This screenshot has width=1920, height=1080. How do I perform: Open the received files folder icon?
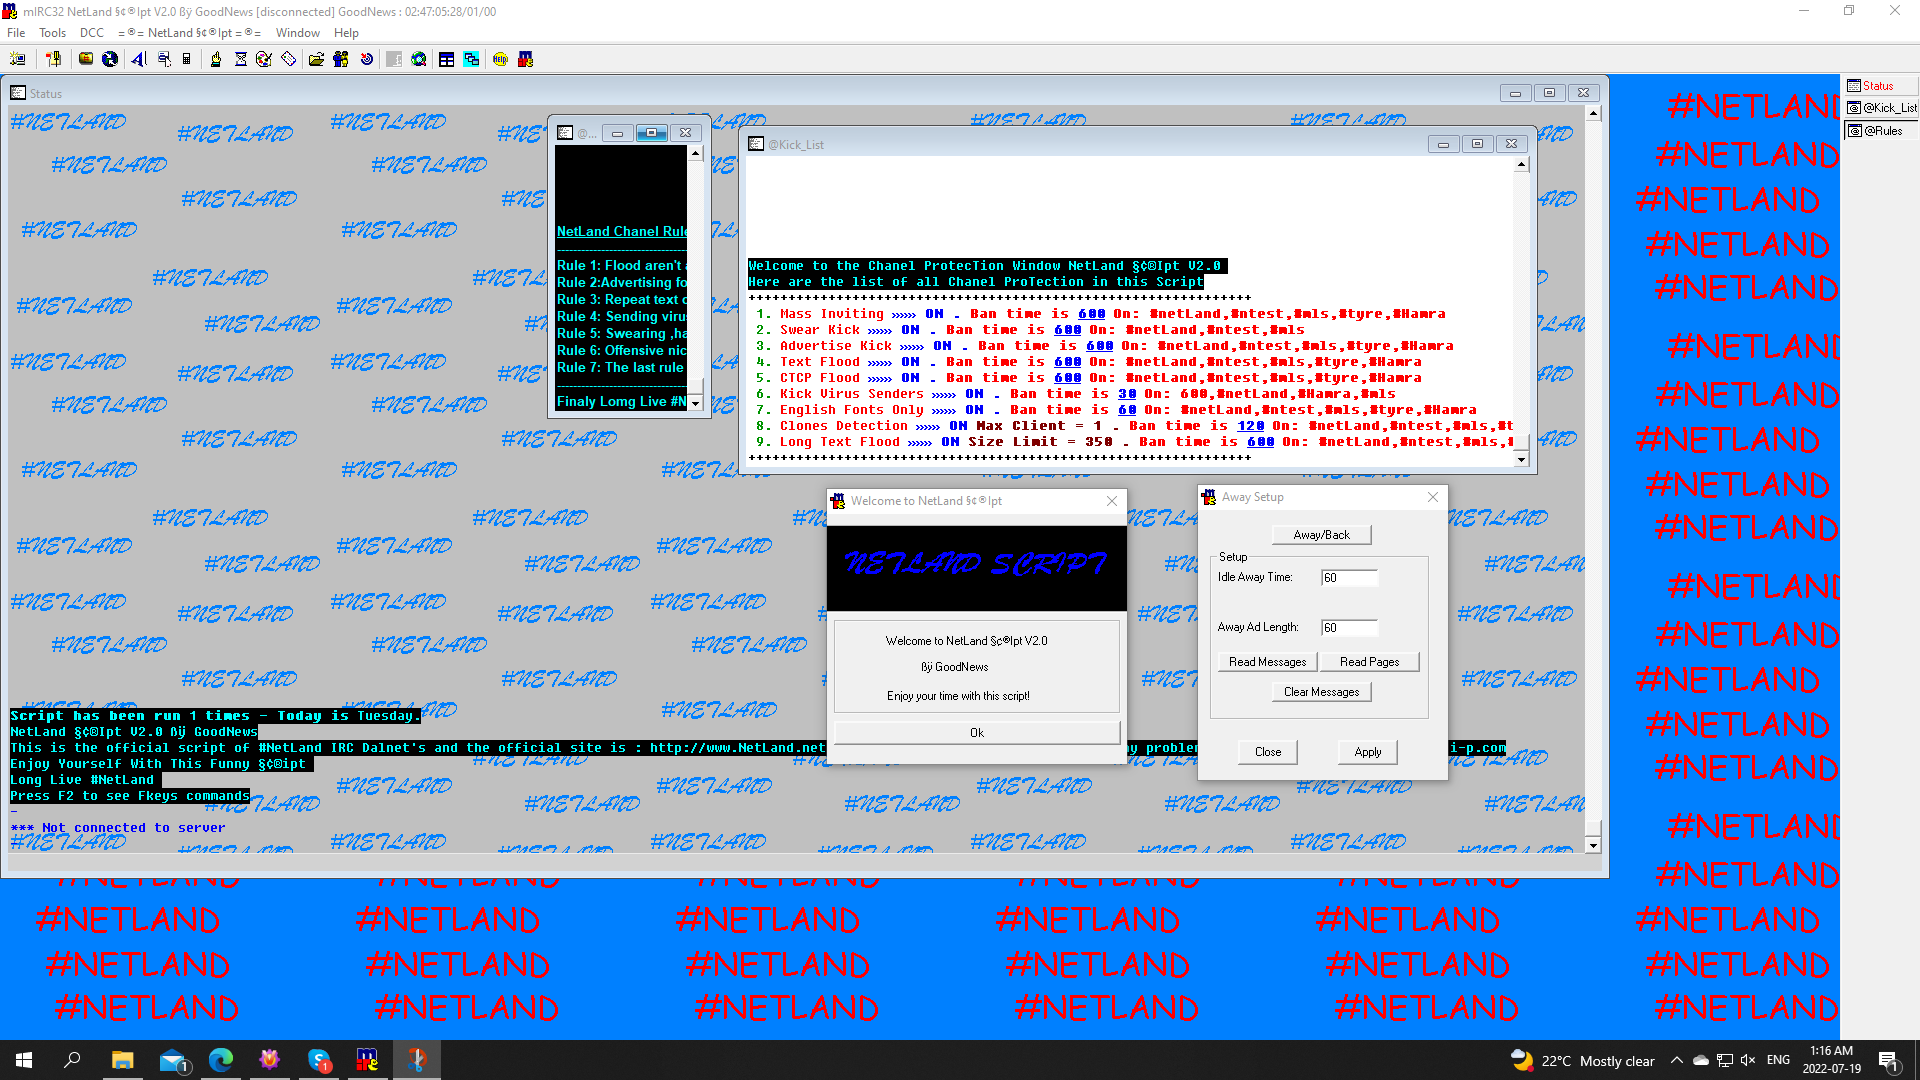pyautogui.click(x=316, y=59)
